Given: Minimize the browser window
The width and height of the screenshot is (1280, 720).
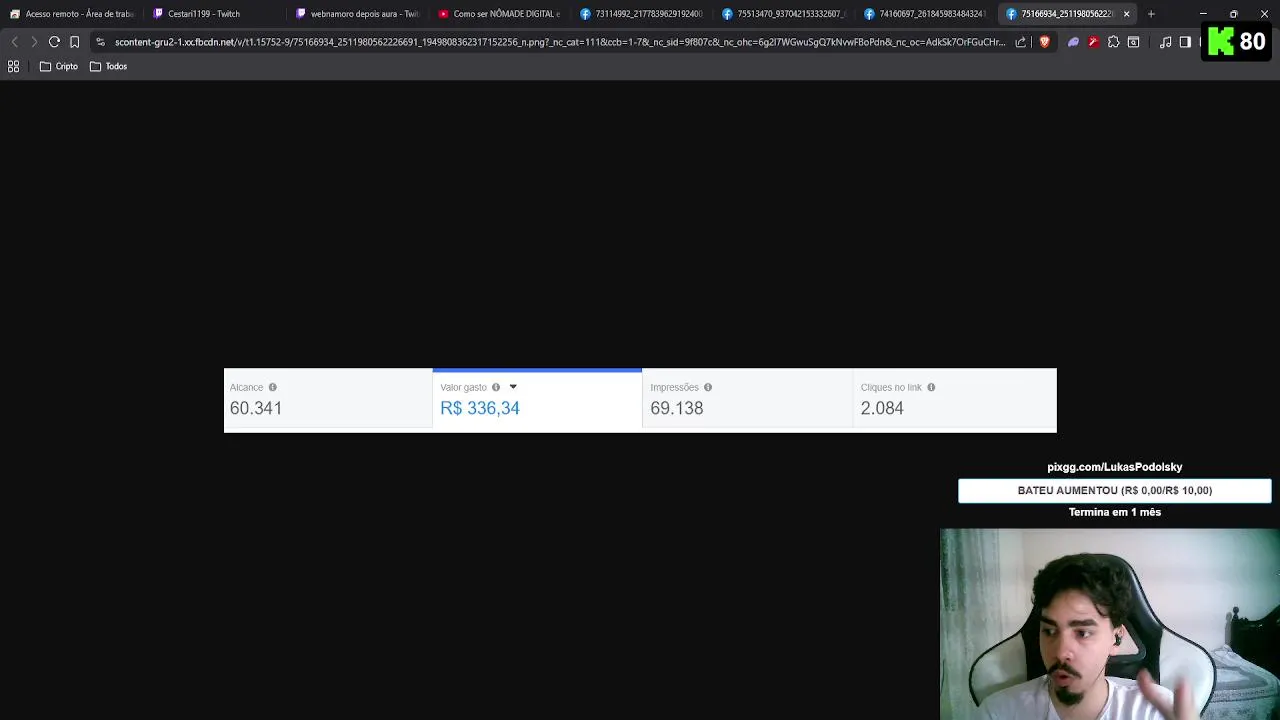Looking at the screenshot, I should pos(1203,14).
